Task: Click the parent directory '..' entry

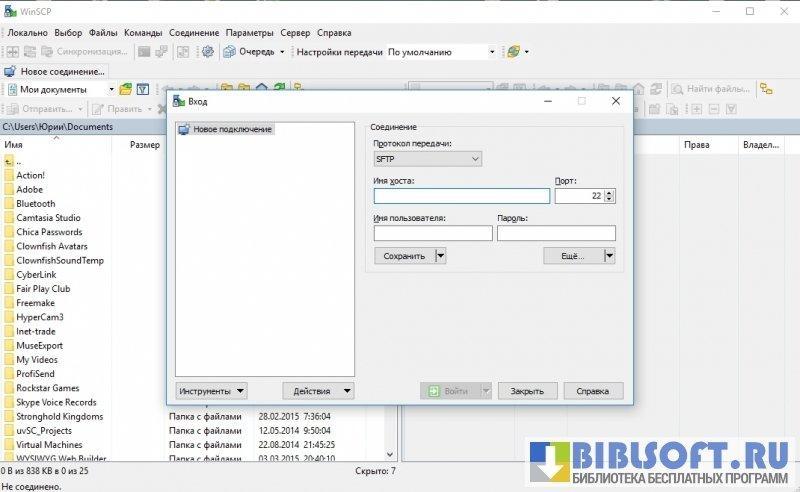Action: 13,161
